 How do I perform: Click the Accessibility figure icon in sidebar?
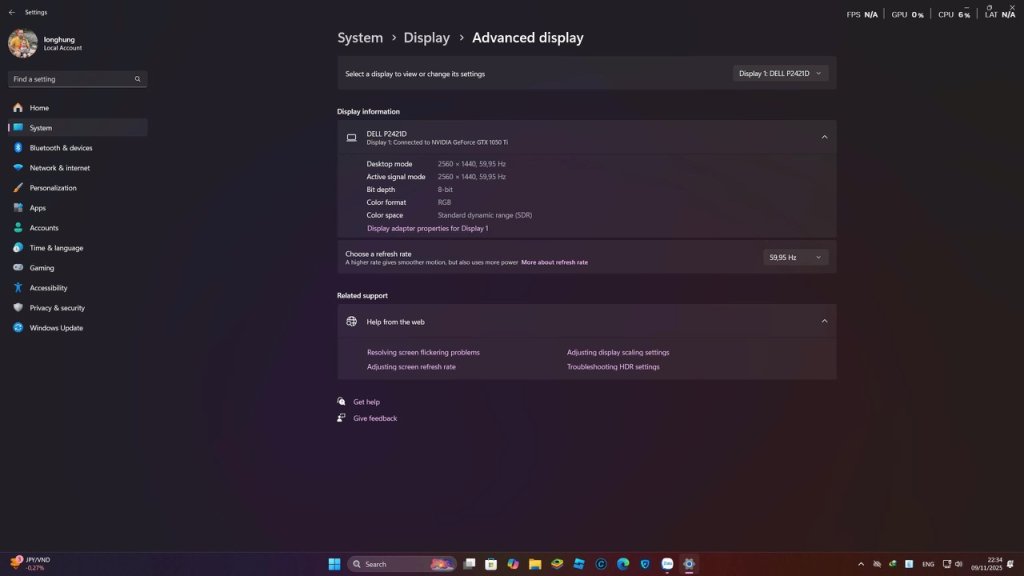coord(18,288)
